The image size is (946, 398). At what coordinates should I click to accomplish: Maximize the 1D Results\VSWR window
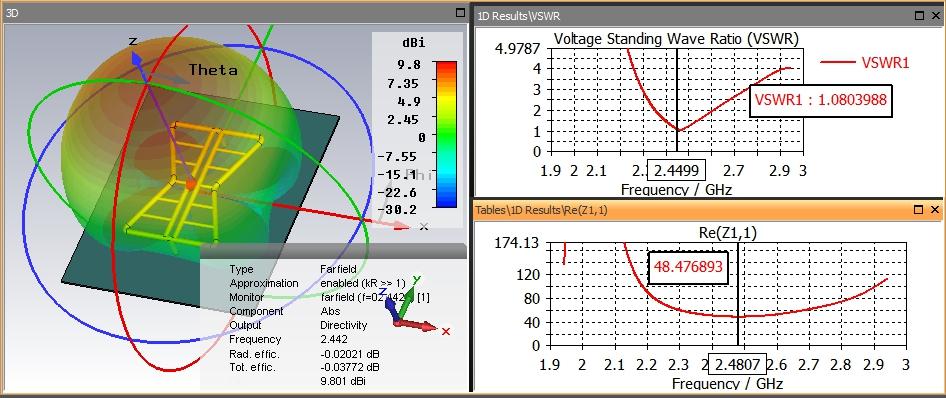click(919, 16)
